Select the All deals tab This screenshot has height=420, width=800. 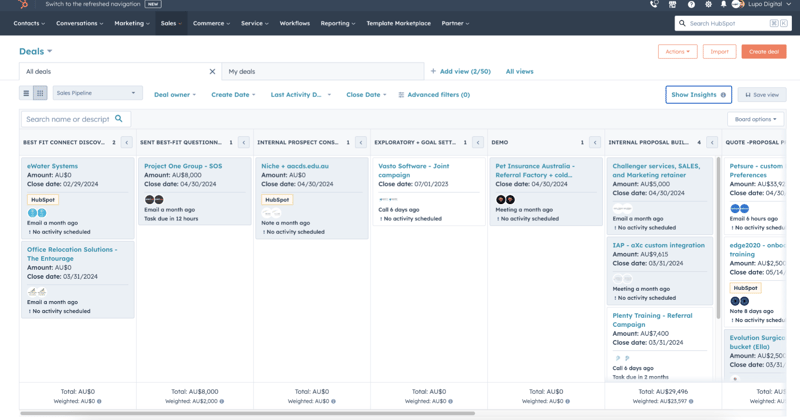(x=120, y=71)
